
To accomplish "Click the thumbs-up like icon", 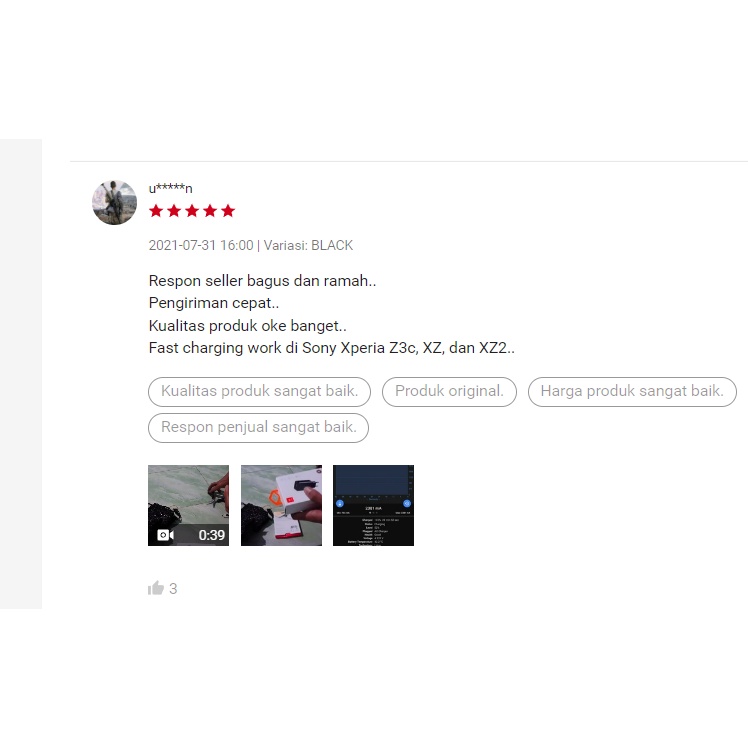I will [x=156, y=588].
